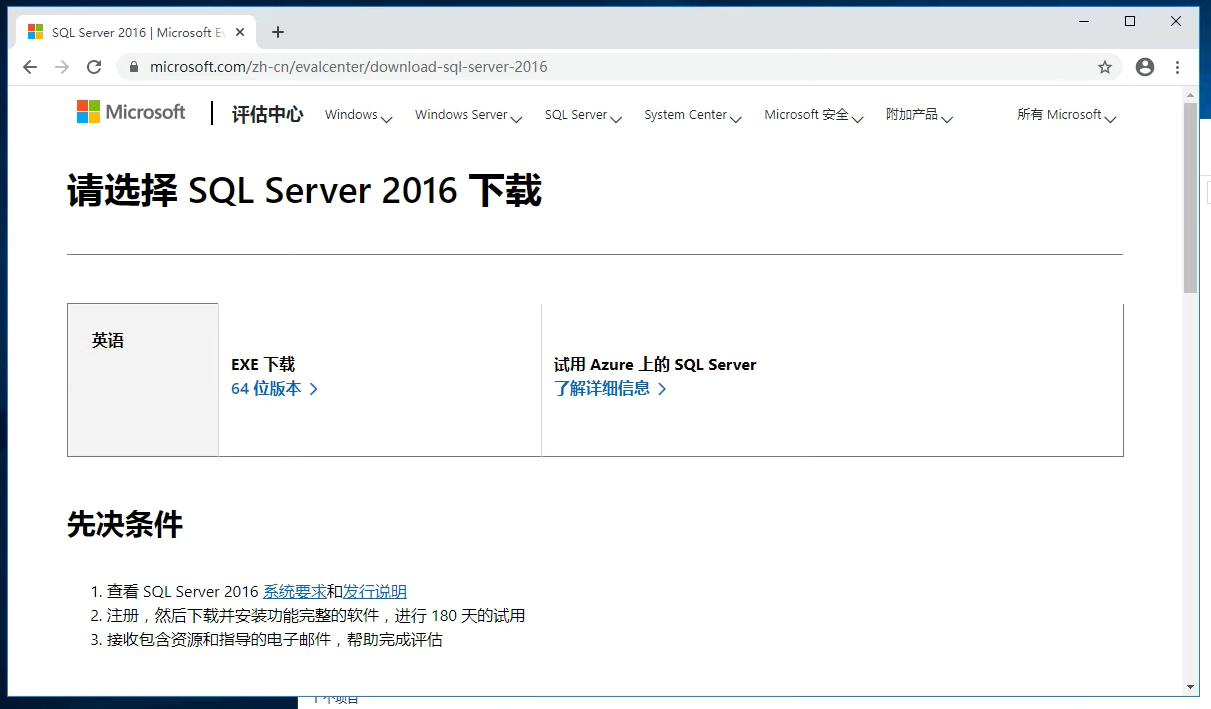Click the address bar URL
Screen dimensions: 1211x709
point(349,67)
